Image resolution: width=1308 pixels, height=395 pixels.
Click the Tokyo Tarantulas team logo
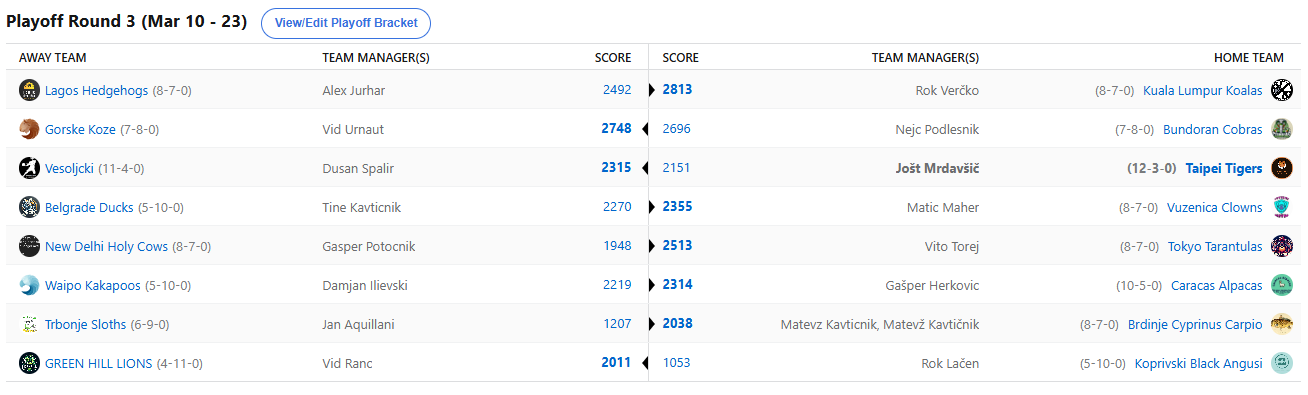(x=1282, y=246)
